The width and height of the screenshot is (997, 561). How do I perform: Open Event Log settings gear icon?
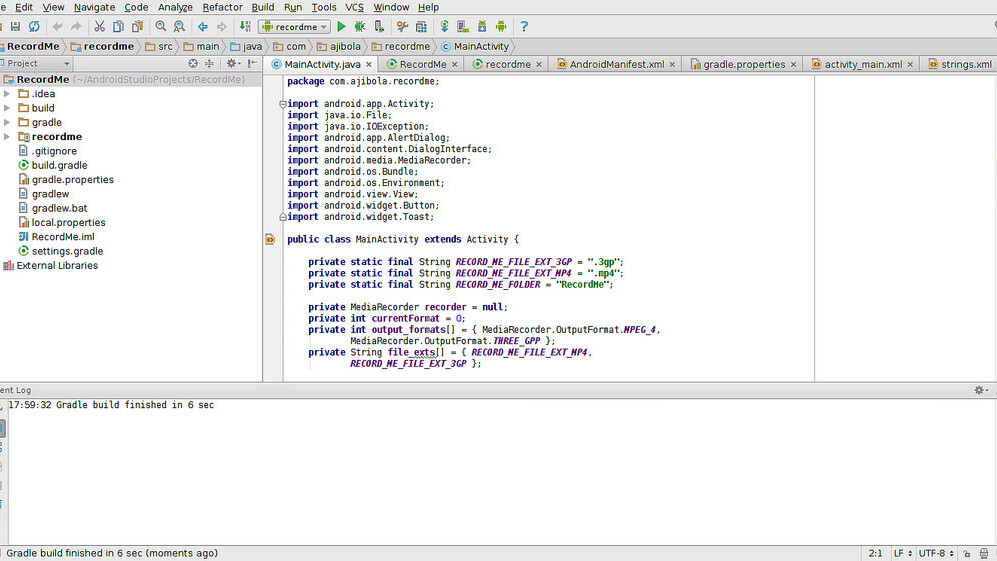(x=980, y=390)
